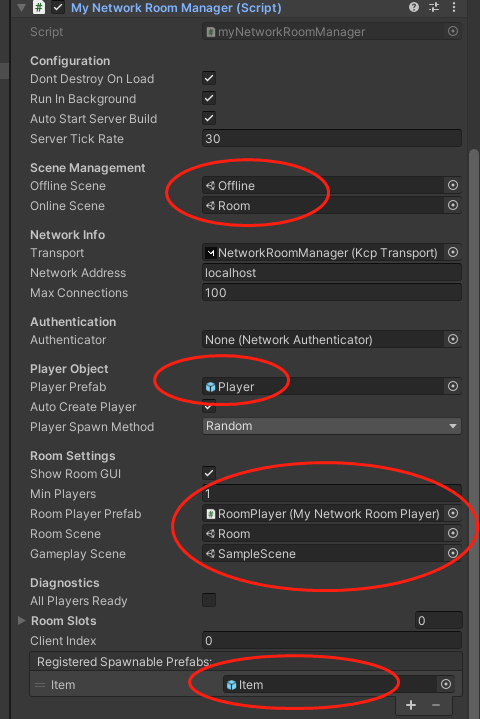Open object picker for Offline Scene

coord(453,185)
